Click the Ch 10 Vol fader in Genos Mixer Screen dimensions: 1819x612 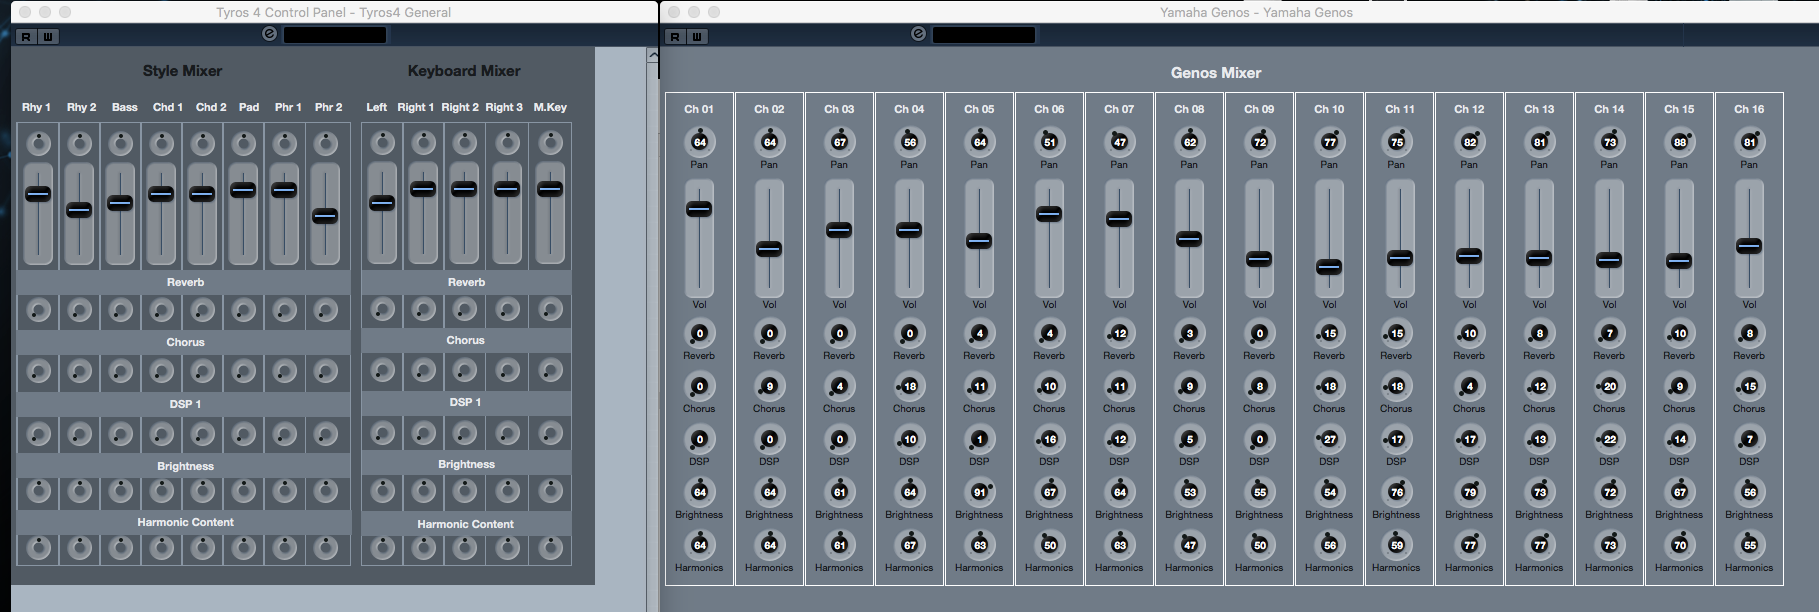pyautogui.click(x=1329, y=267)
